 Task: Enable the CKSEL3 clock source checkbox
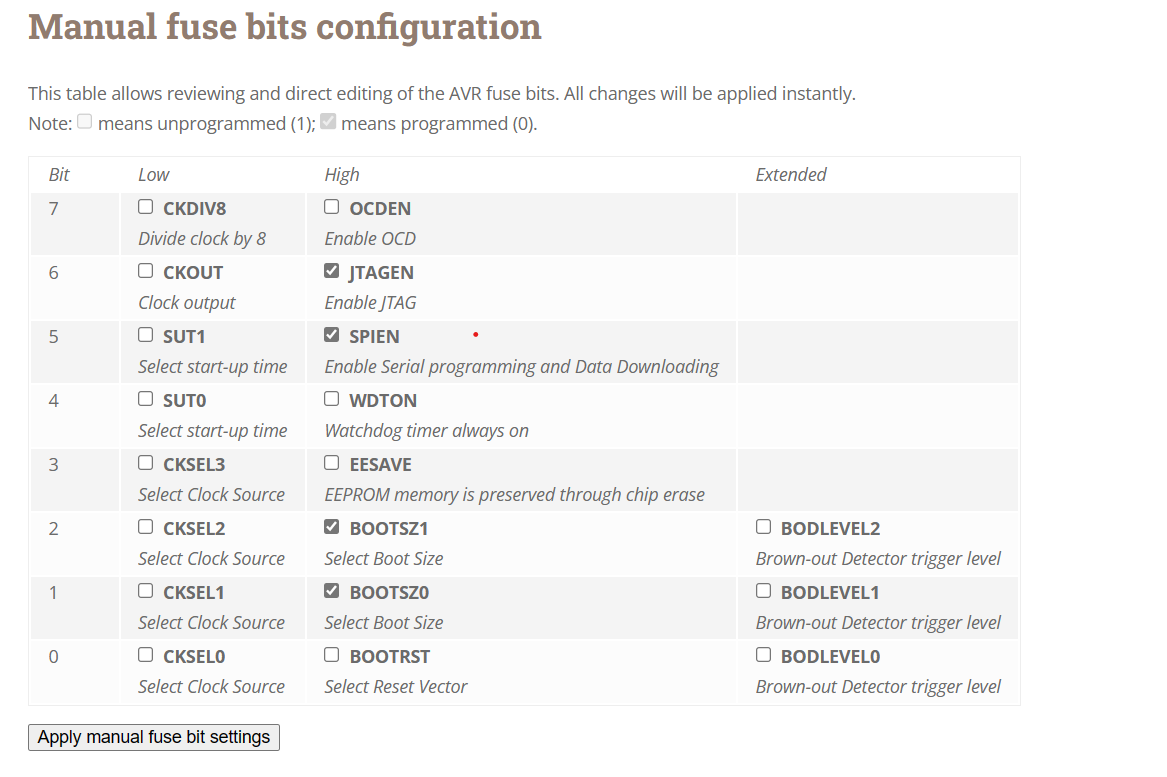coord(146,463)
